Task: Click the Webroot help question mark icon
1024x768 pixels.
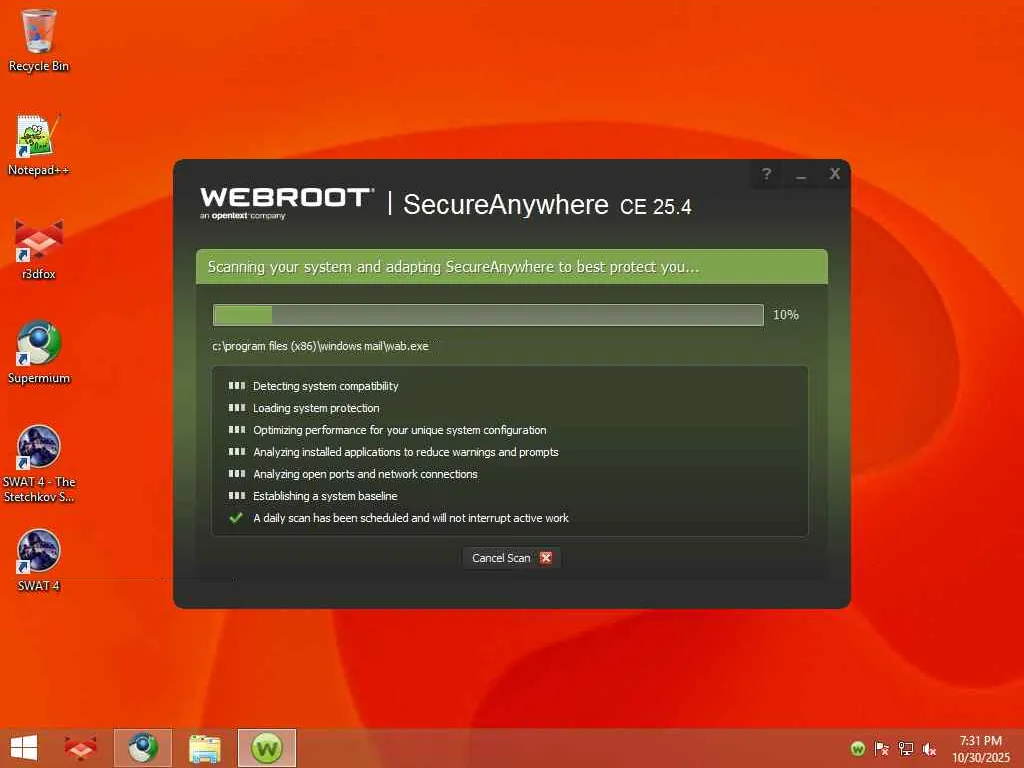Action: (x=767, y=174)
